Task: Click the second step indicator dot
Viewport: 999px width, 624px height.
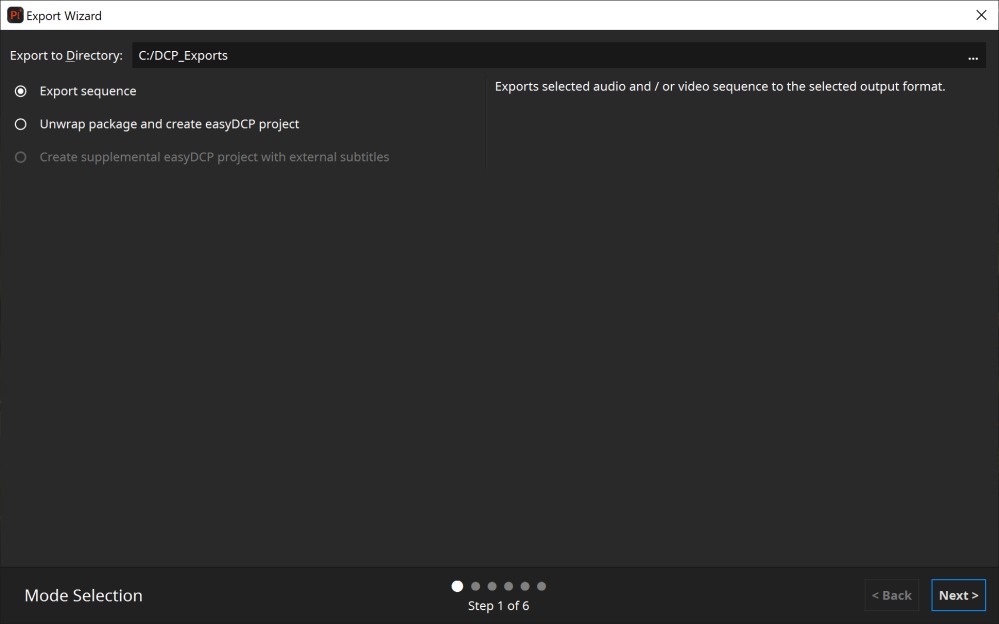Action: pyautogui.click(x=475, y=586)
